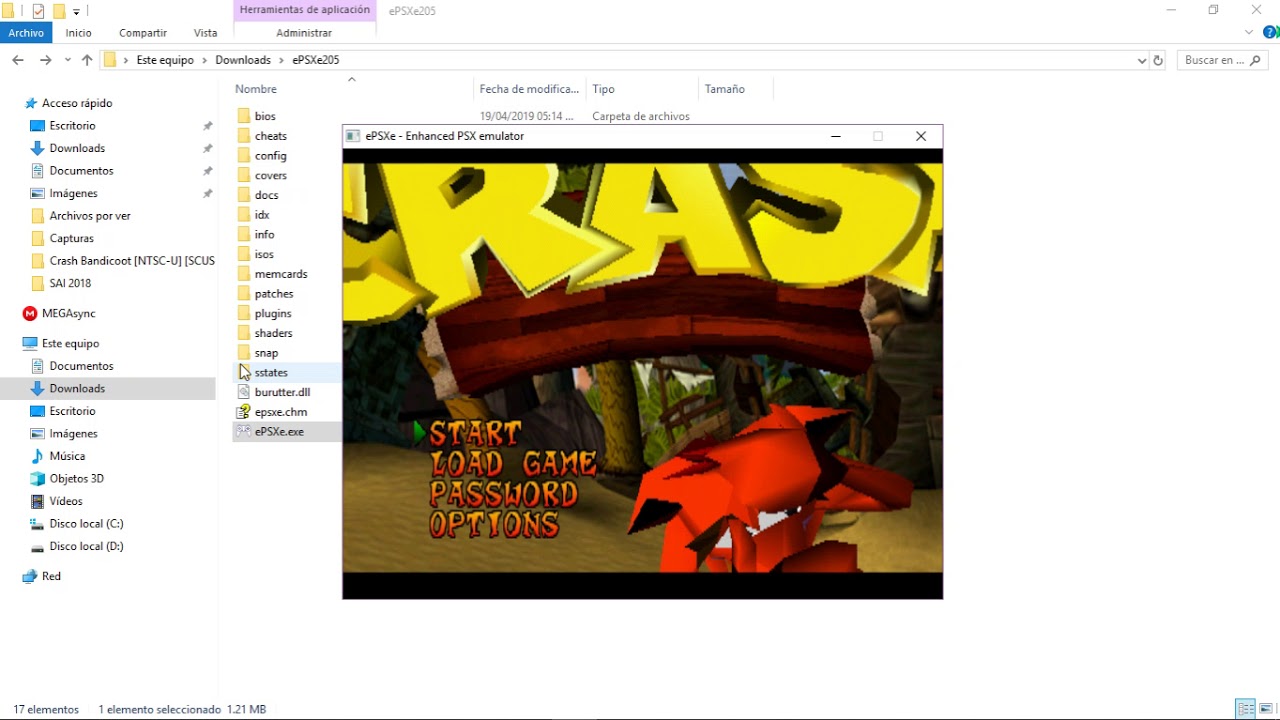1280x720 pixels.
Task: Select Herramientas de aplicación tab
Action: [305, 10]
